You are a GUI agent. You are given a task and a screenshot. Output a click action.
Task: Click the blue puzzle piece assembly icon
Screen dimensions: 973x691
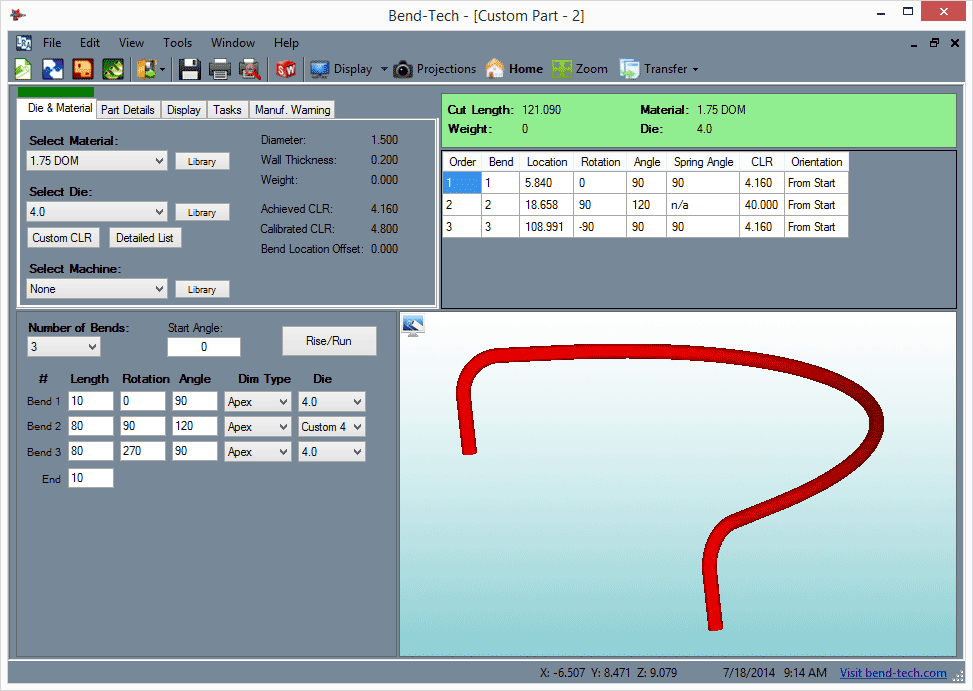[x=53, y=69]
